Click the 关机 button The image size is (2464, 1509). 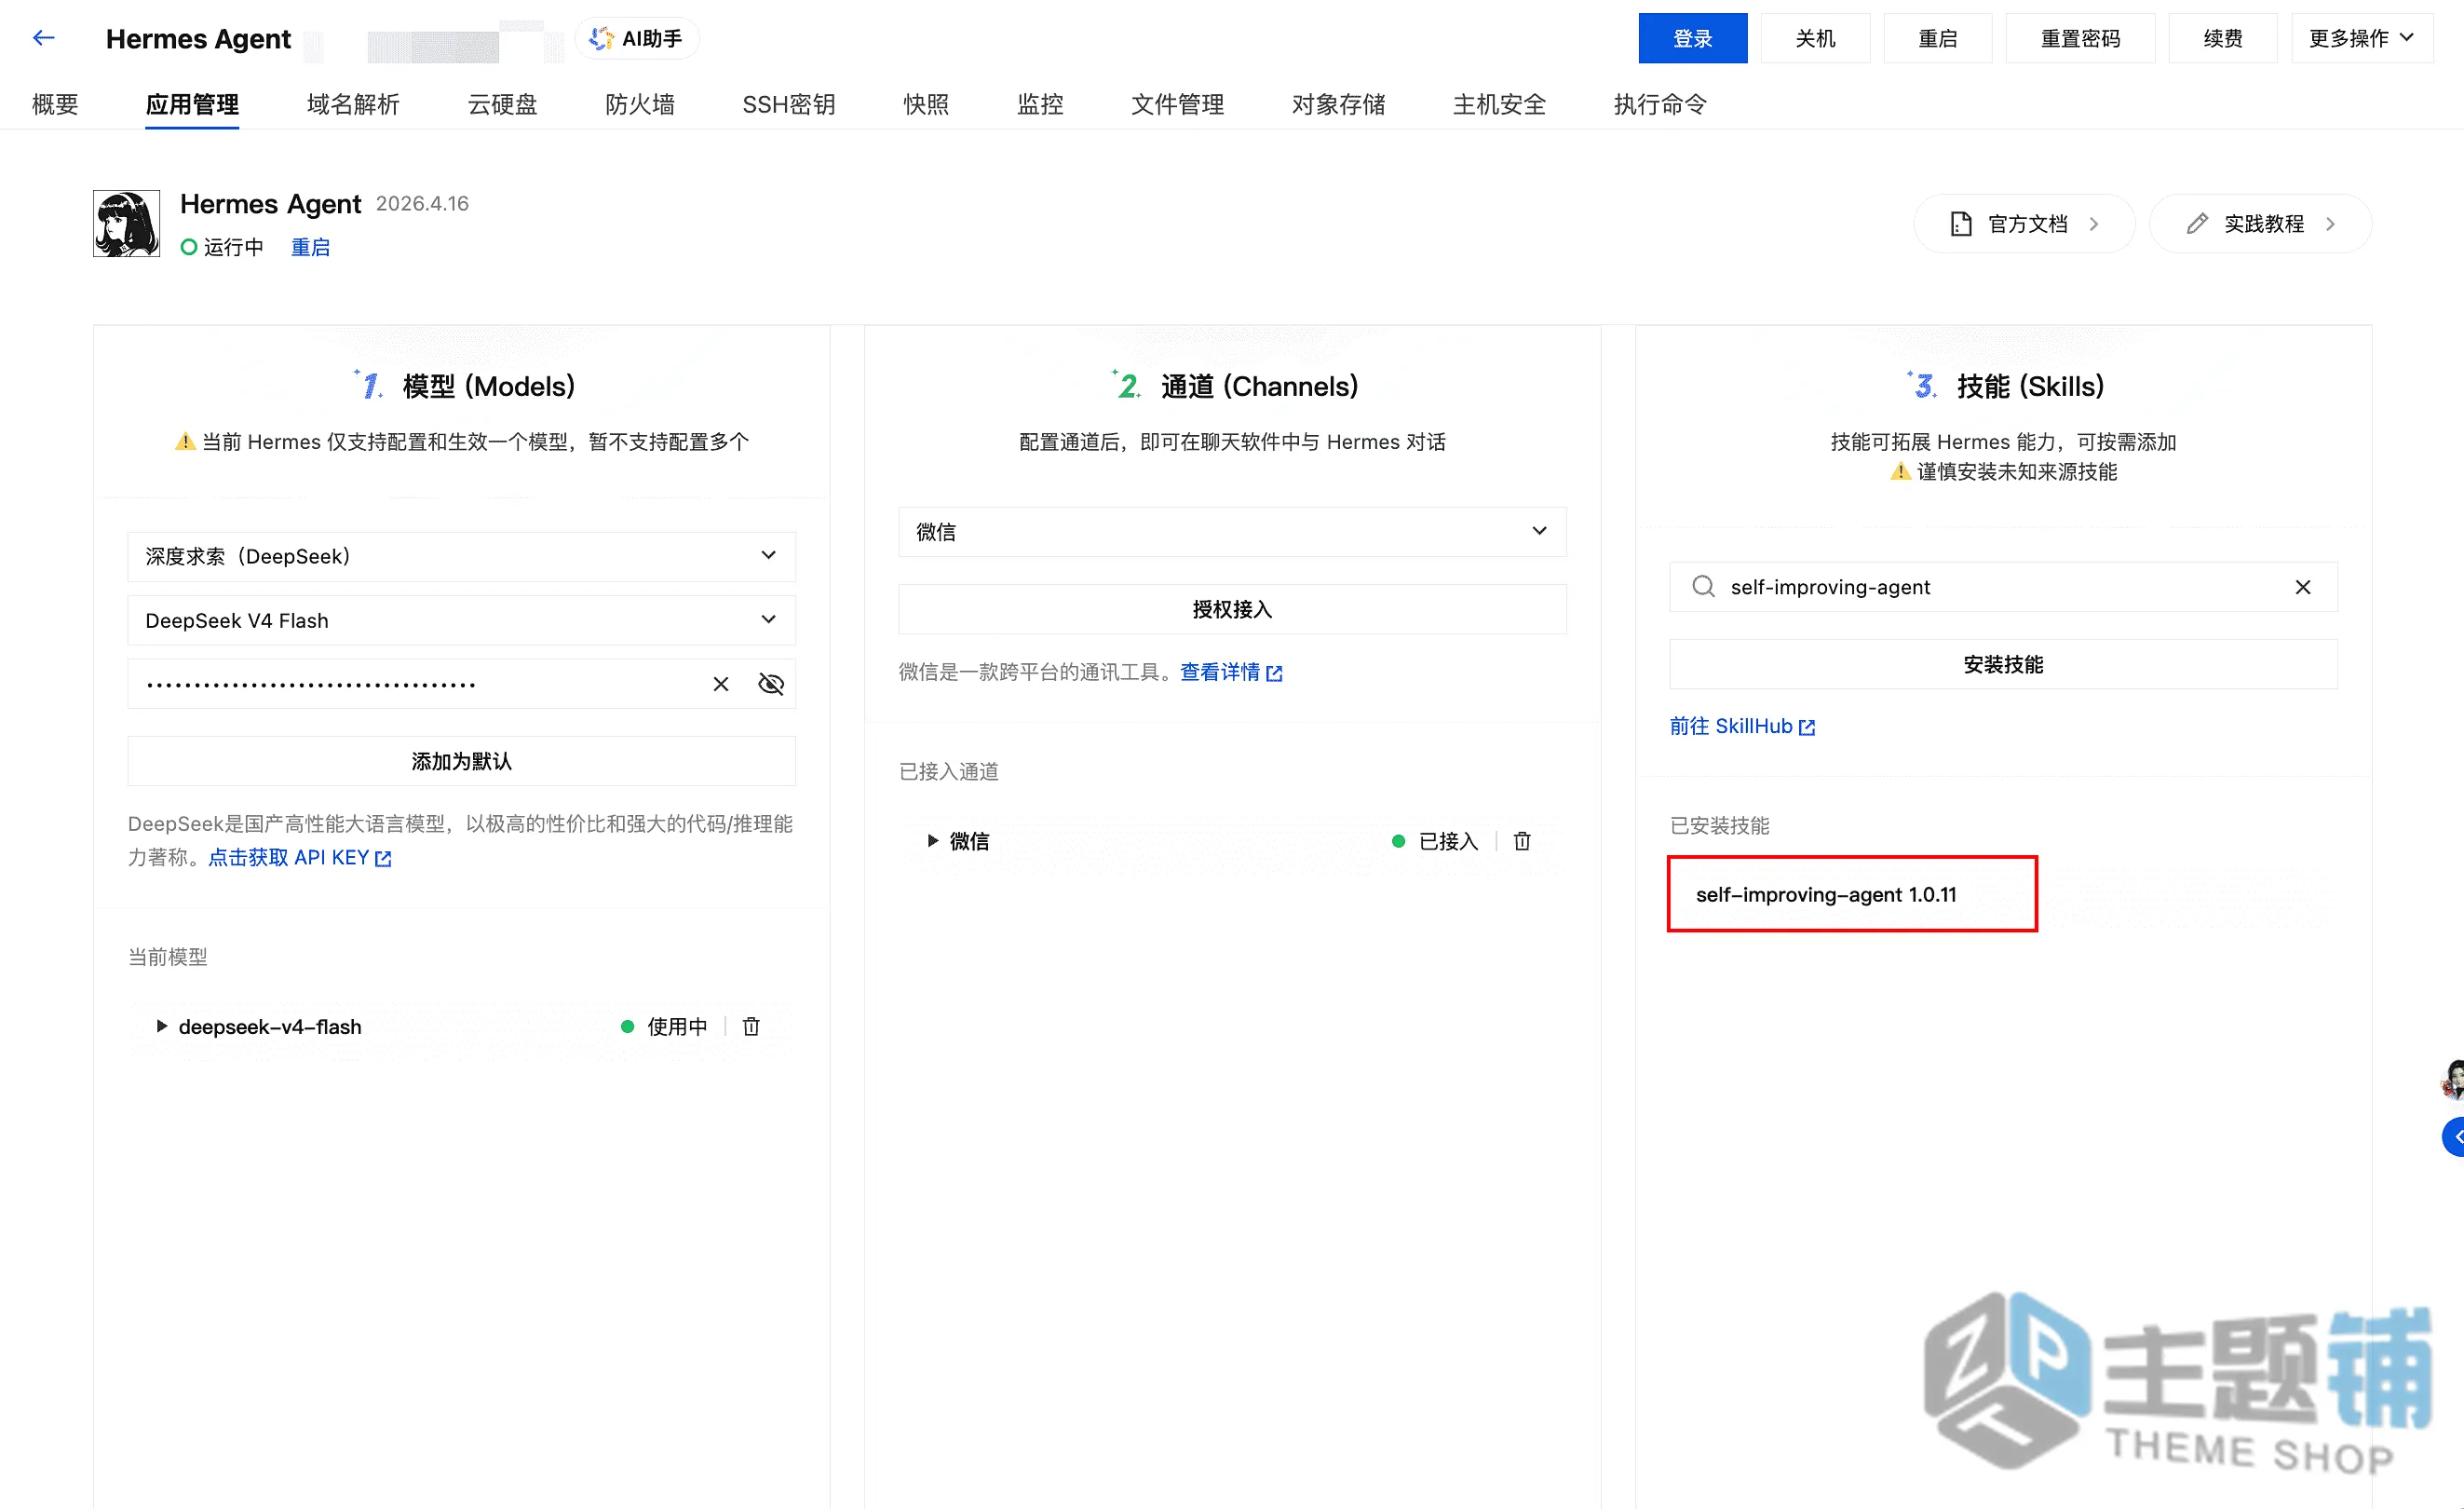(x=1815, y=38)
